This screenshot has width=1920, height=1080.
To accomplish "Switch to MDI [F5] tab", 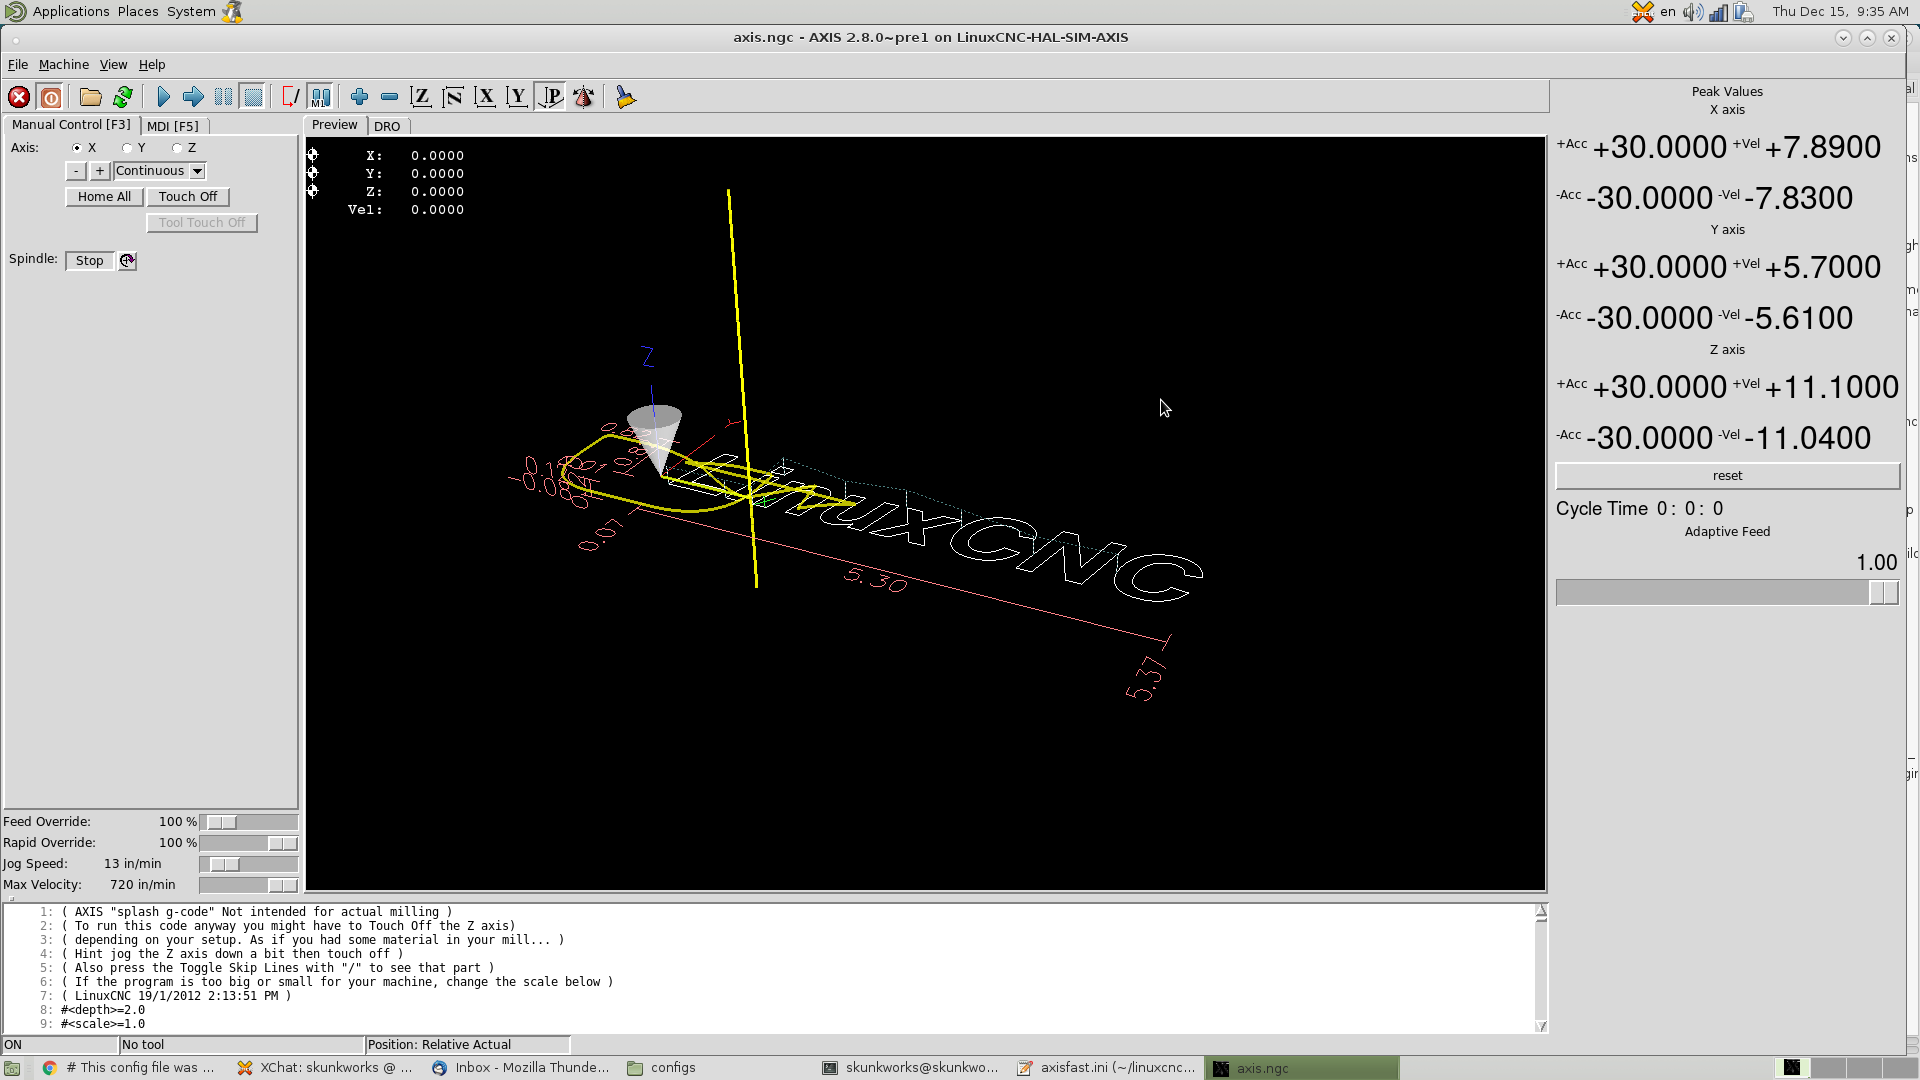I will [173, 126].
